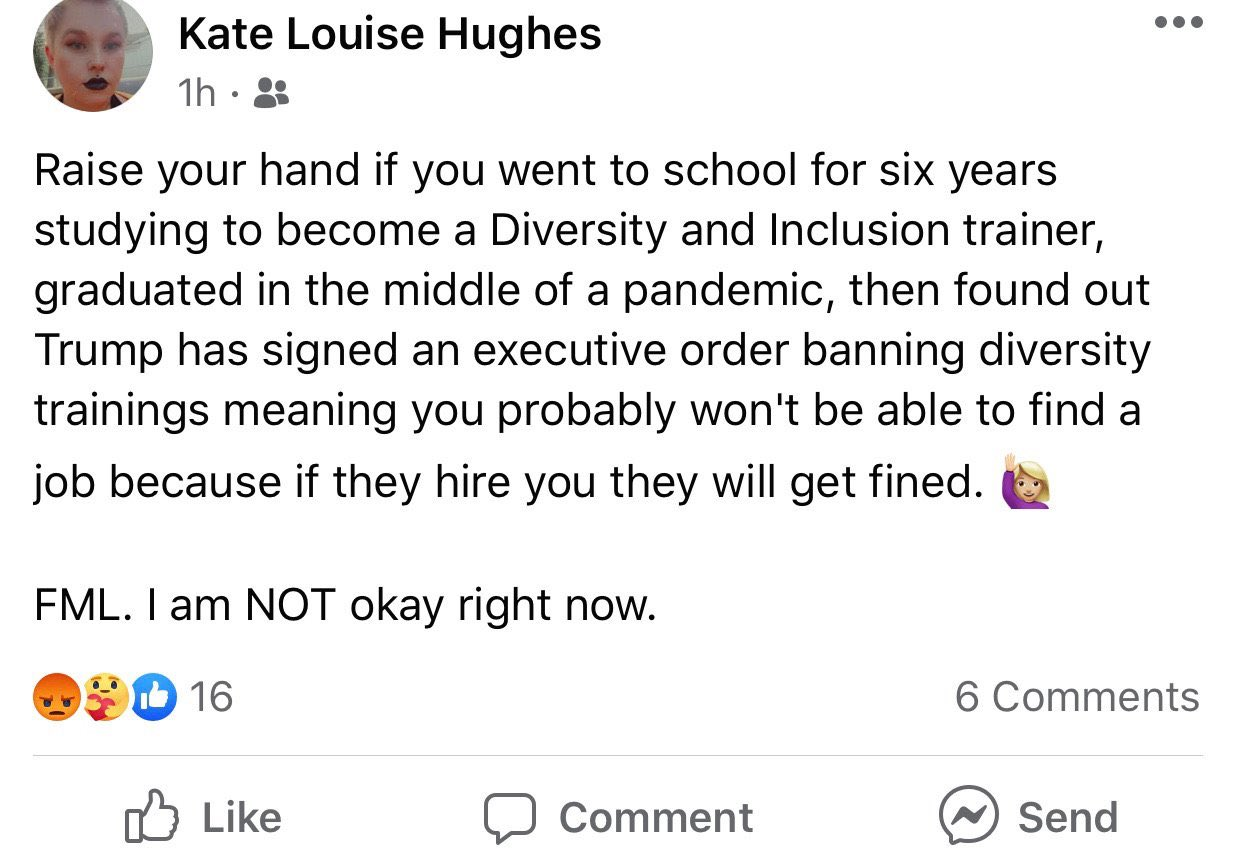This screenshot has width=1239, height=849.
Task: Click the Messenger Send icon
Action: click(x=969, y=816)
